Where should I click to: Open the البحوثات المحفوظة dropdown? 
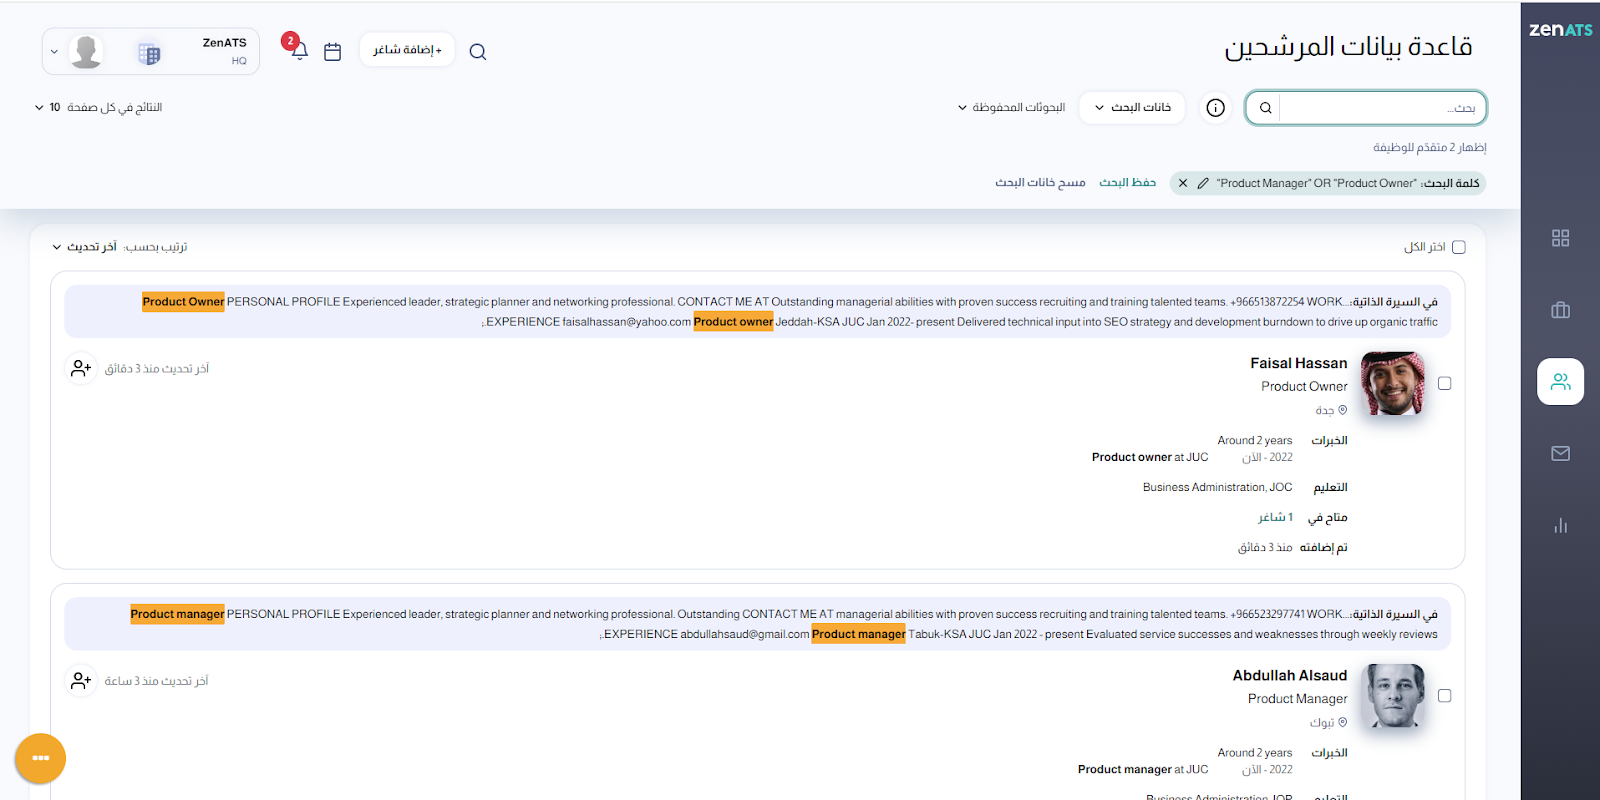click(1011, 107)
